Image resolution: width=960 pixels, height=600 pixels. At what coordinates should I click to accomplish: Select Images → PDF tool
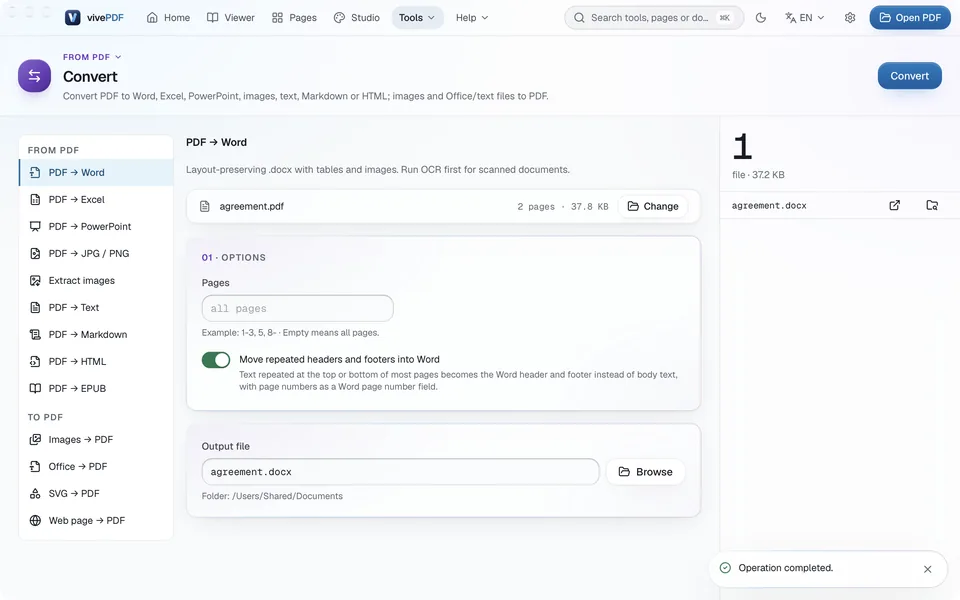96,440
